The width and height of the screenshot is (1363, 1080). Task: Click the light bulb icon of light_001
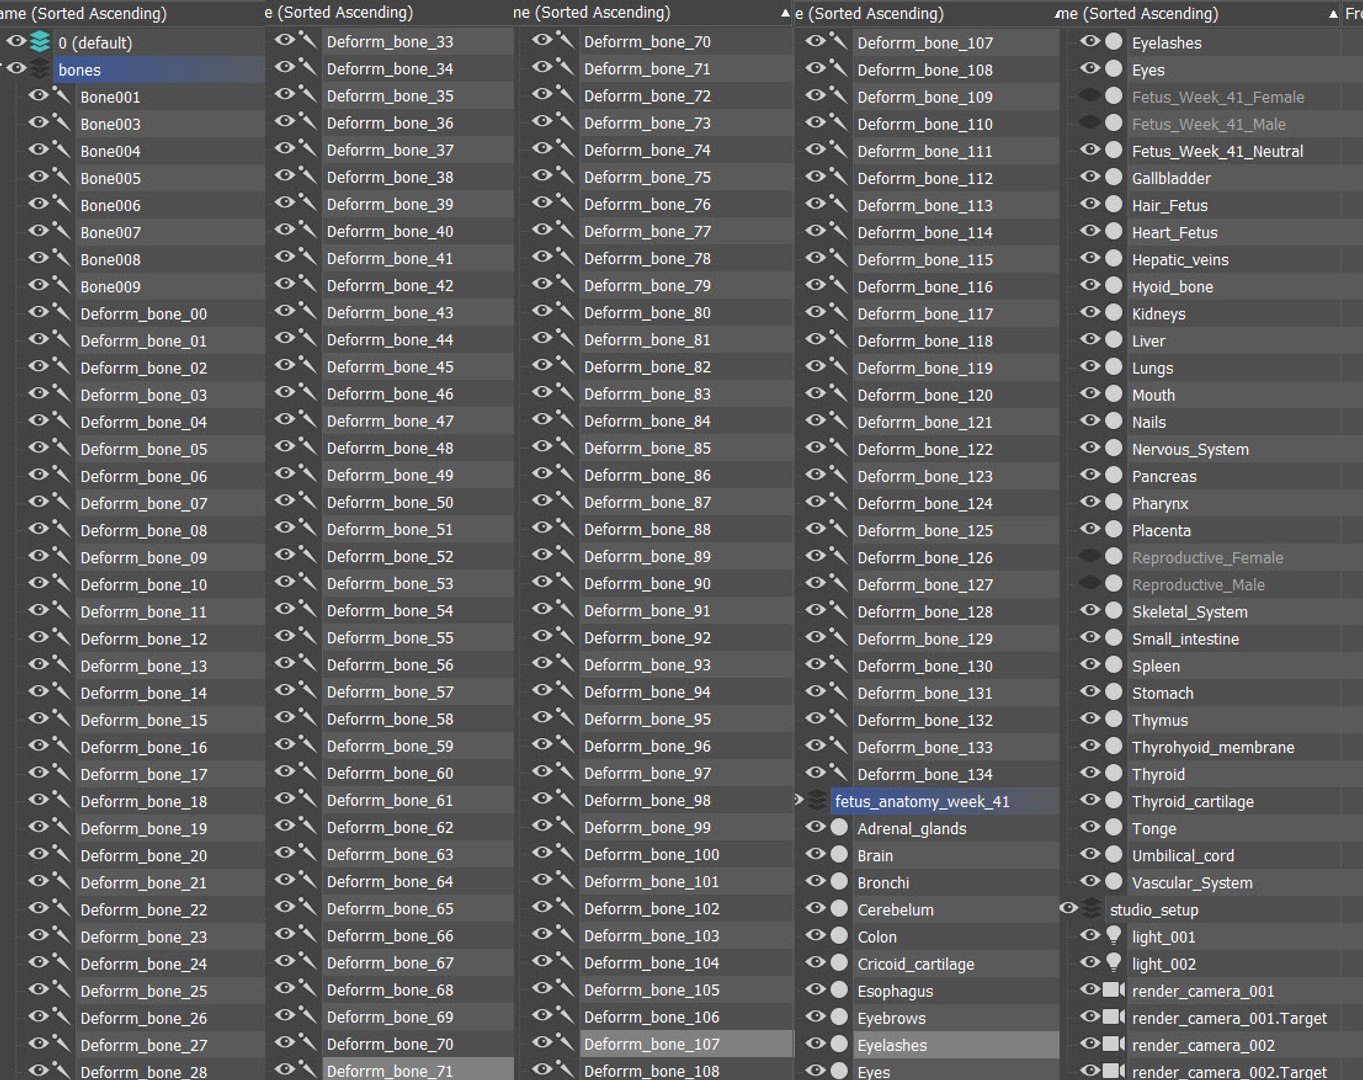point(1114,935)
